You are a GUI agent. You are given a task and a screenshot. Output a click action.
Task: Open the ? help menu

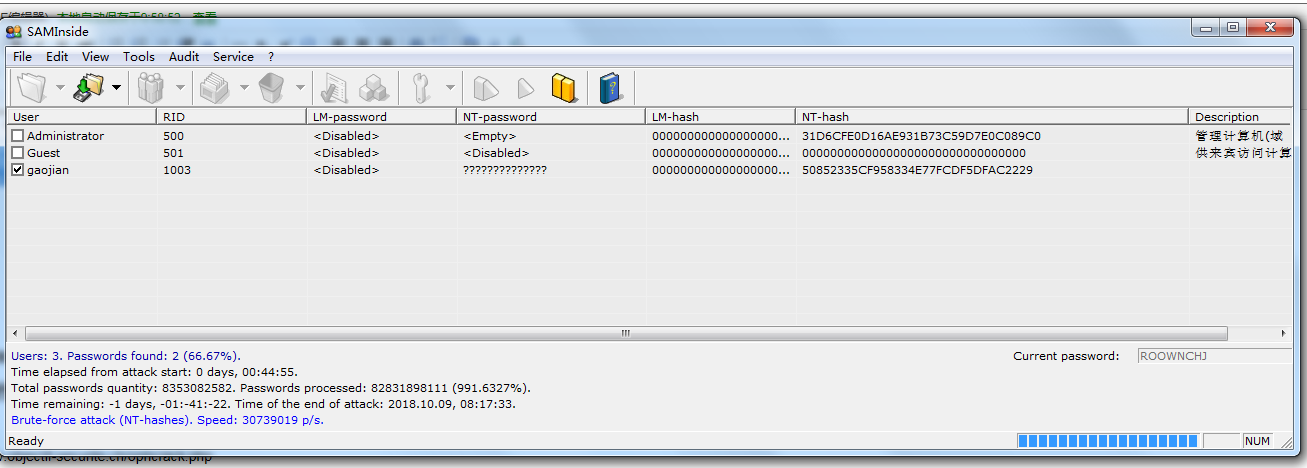pos(270,57)
